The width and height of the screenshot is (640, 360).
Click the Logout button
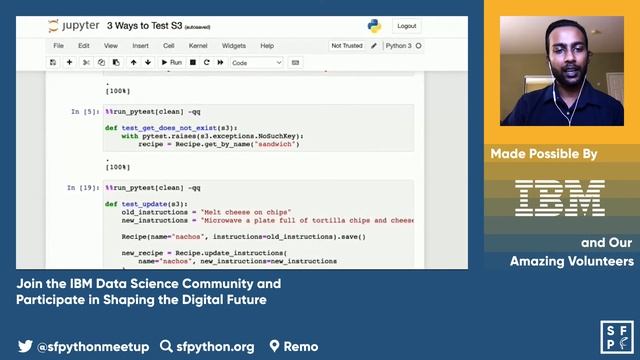pos(407,26)
